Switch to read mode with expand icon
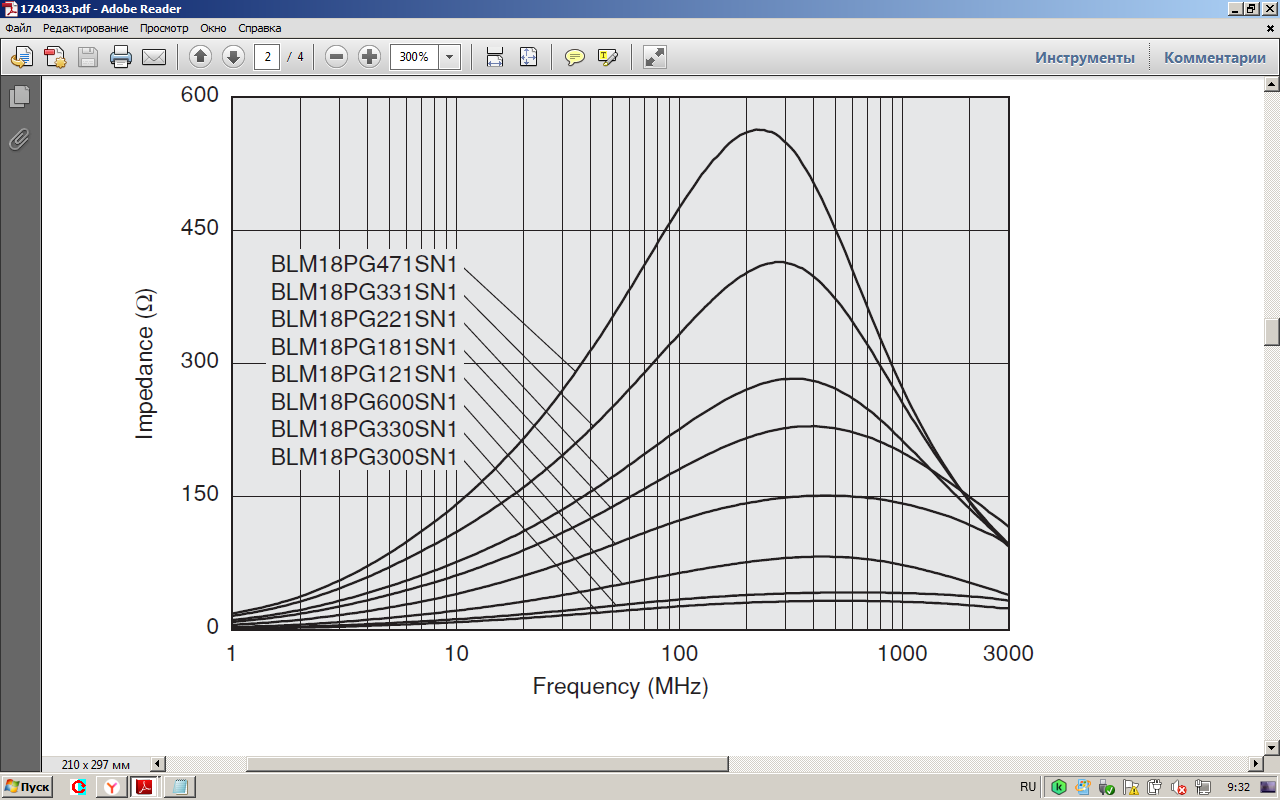This screenshot has width=1280, height=800. [655, 57]
